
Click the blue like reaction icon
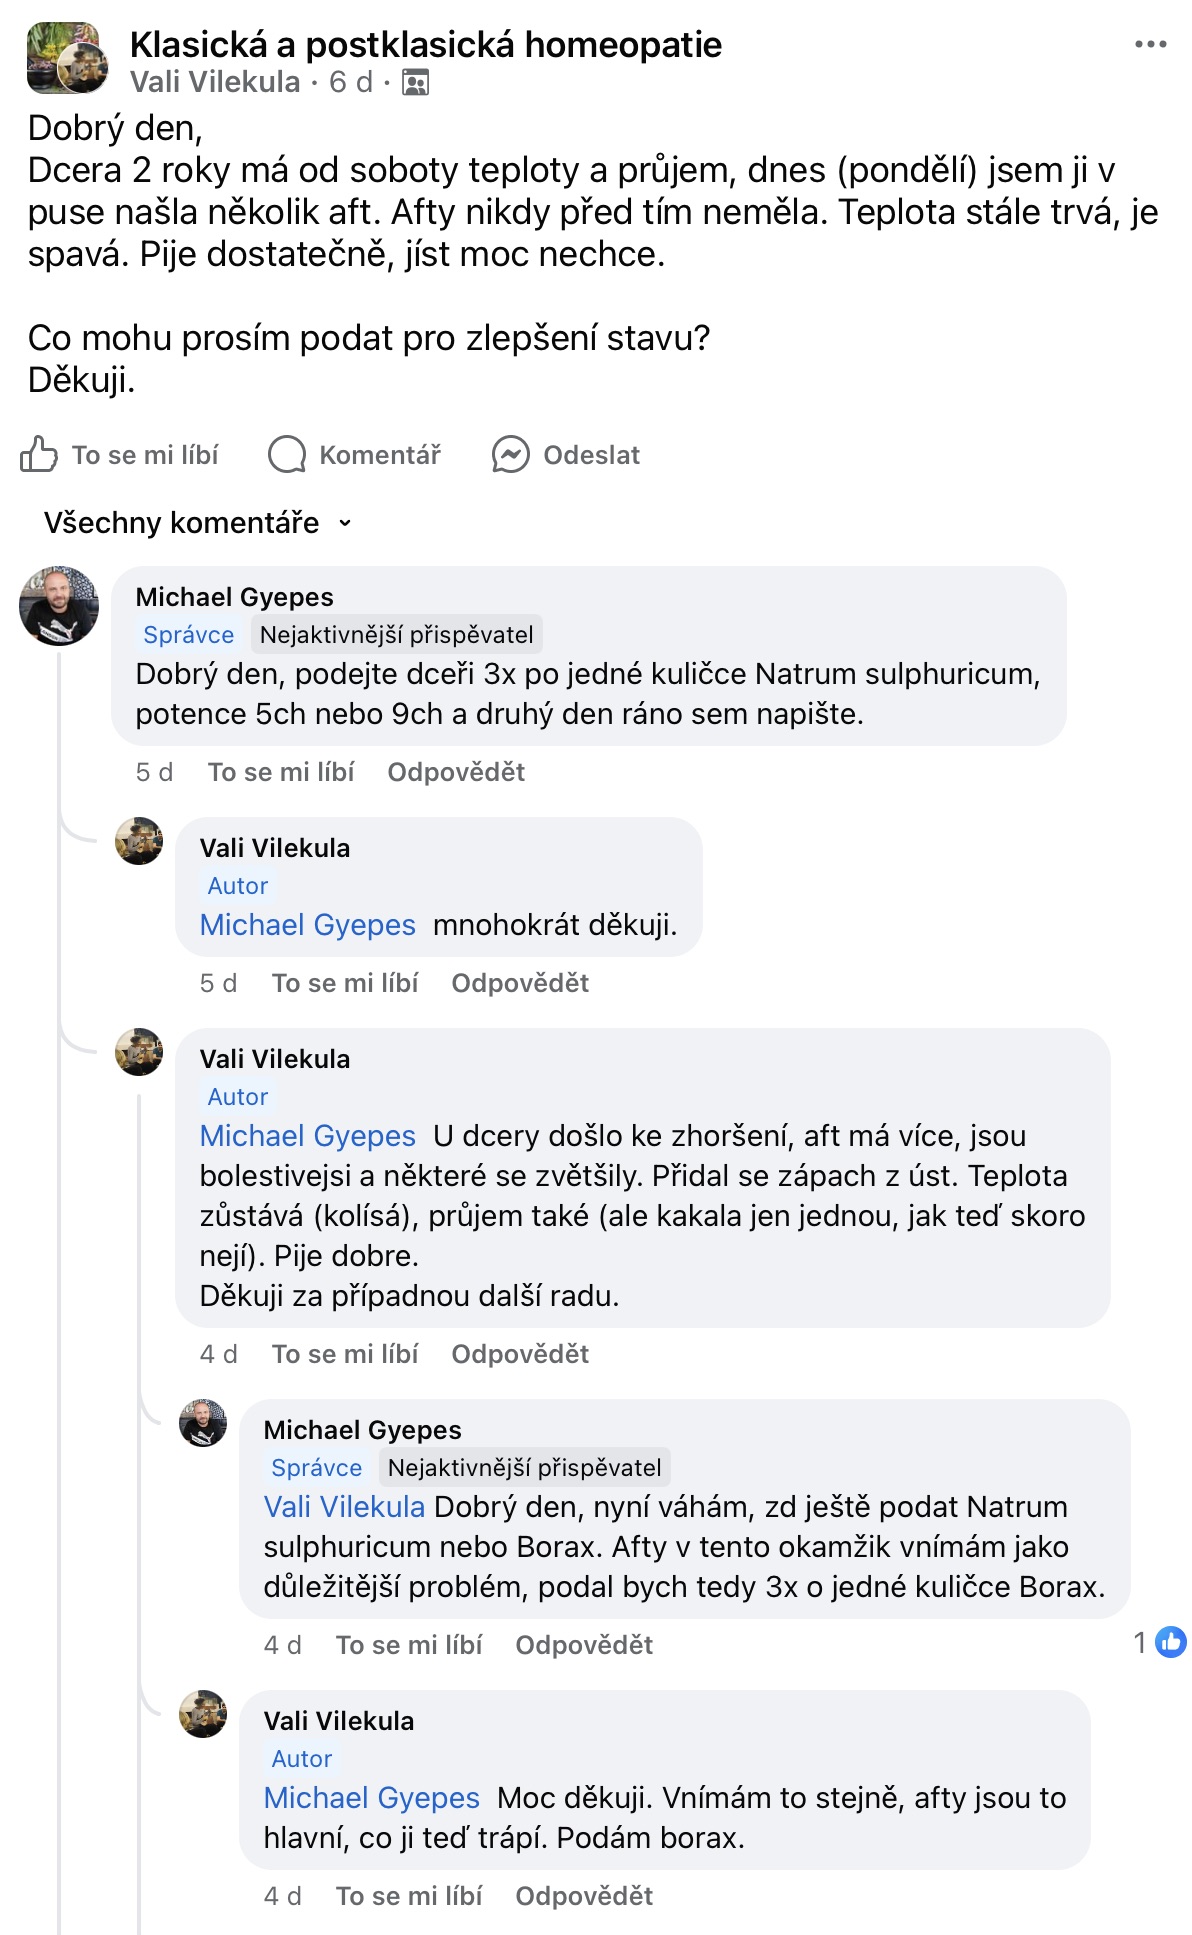(1170, 1642)
